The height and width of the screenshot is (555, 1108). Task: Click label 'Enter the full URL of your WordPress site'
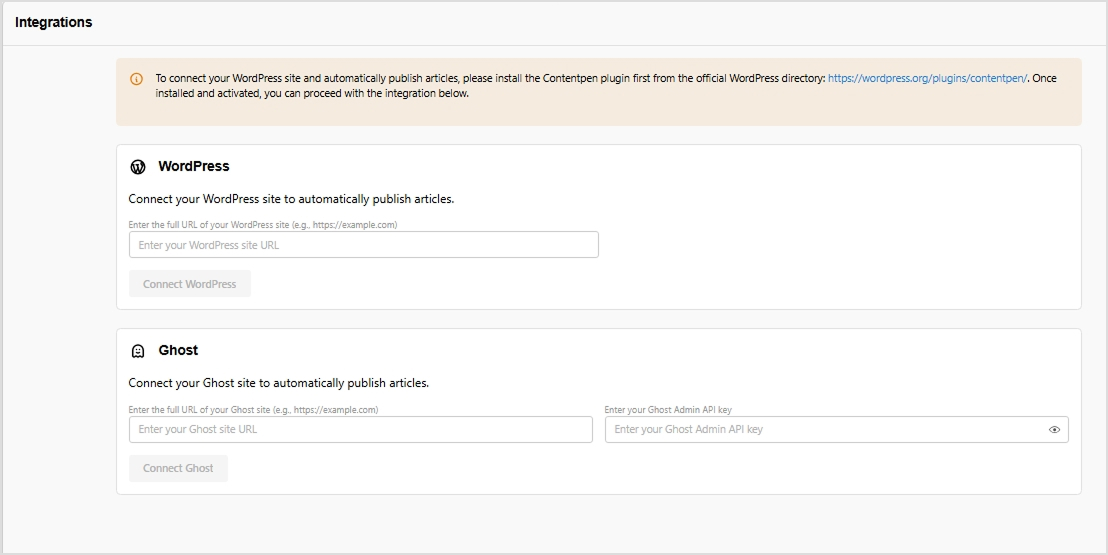click(x=262, y=225)
